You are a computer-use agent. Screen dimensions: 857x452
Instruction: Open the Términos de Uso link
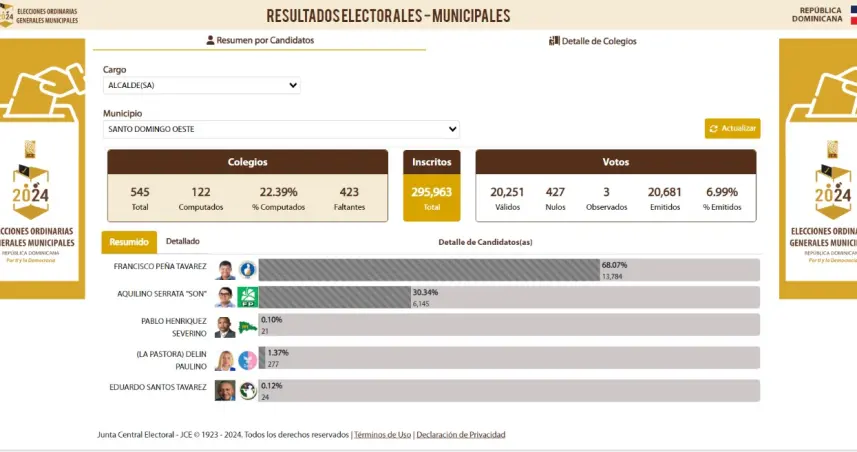pyautogui.click(x=382, y=435)
